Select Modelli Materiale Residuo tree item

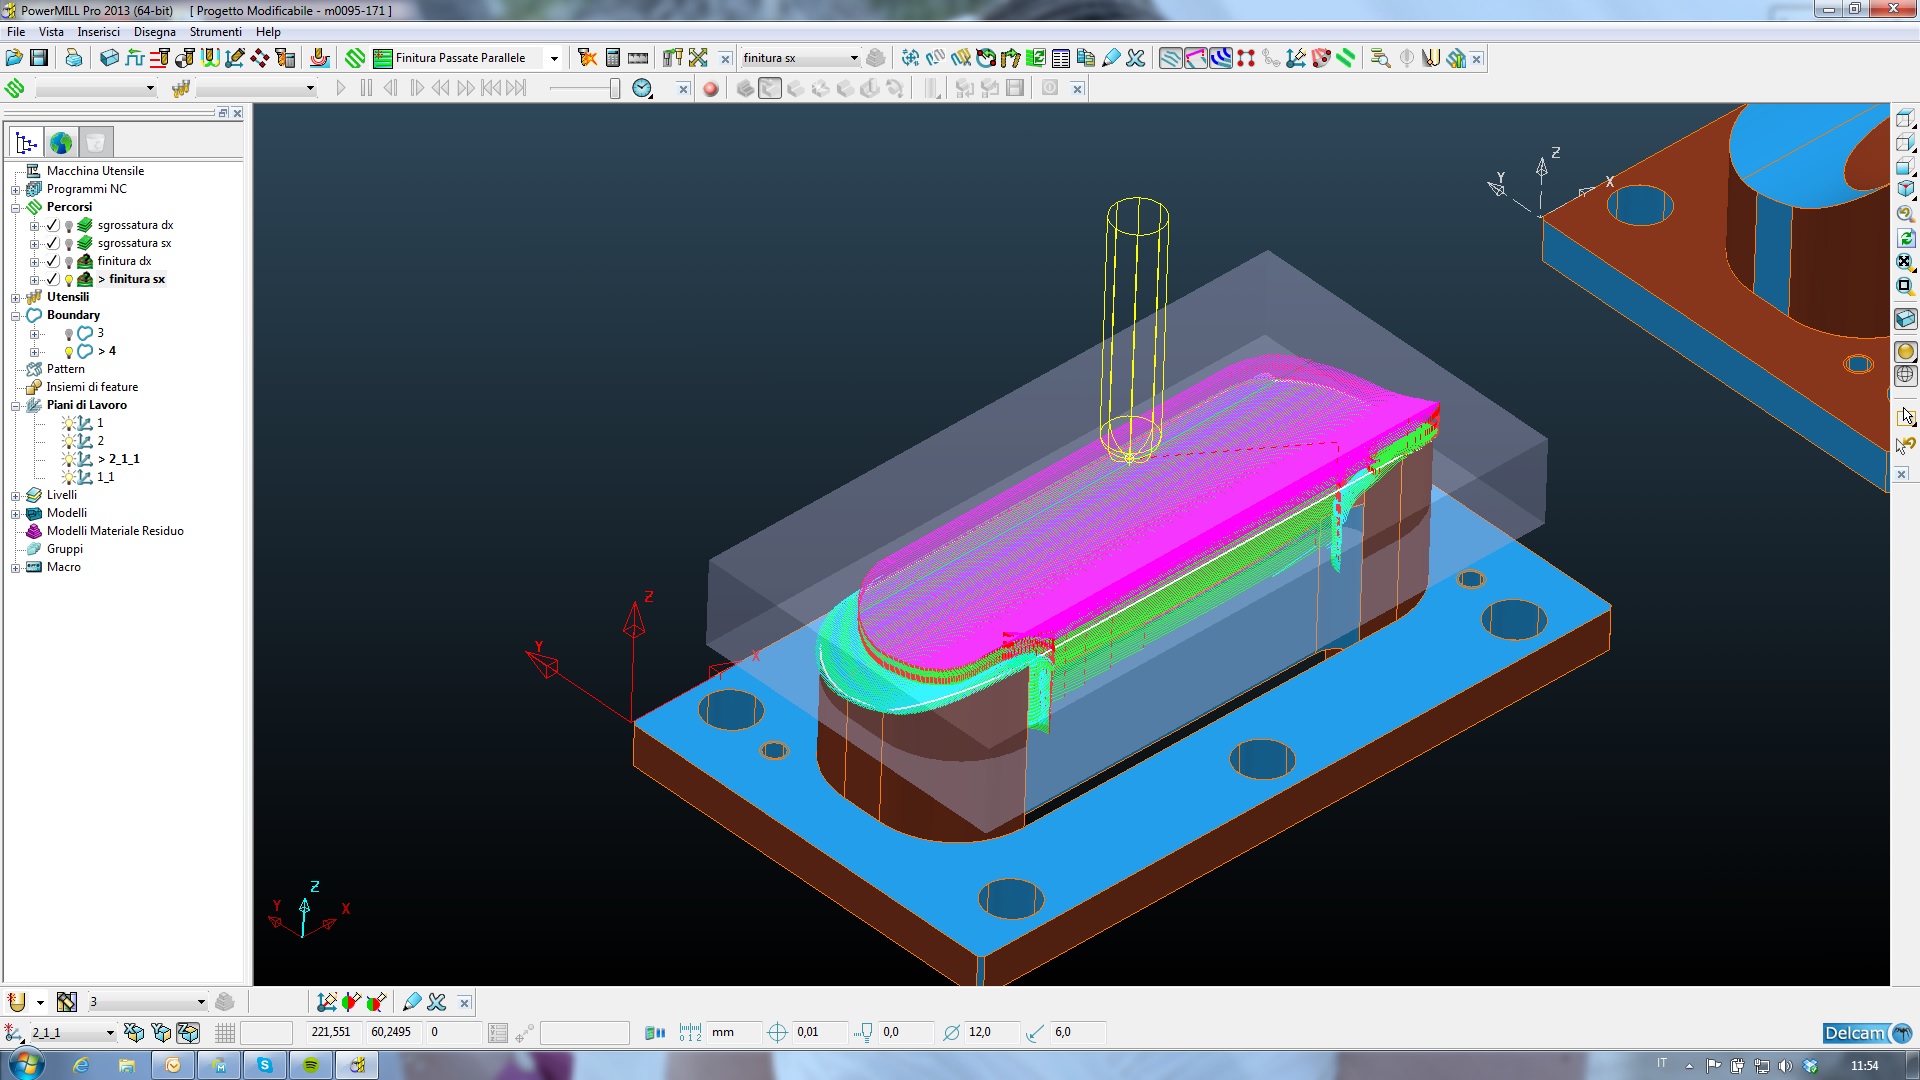tap(114, 531)
